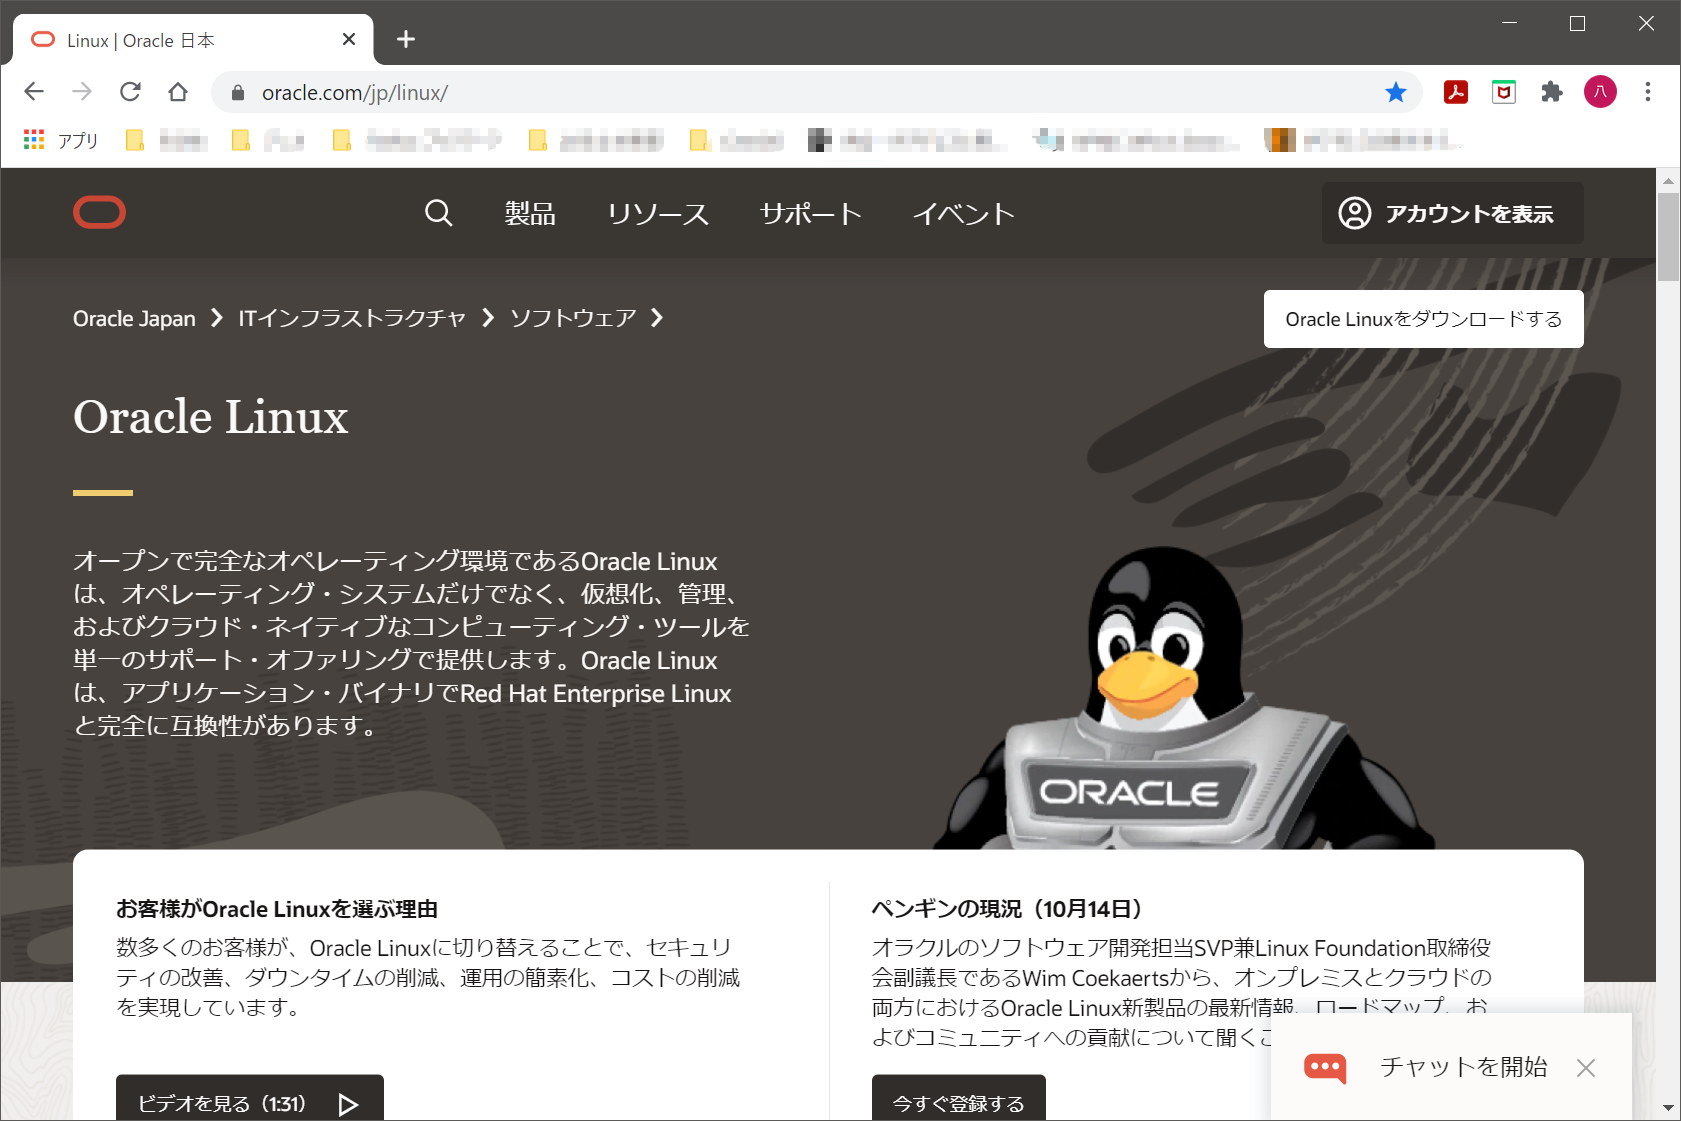Follow the ITインフラストラクチャ breadcrumb link
This screenshot has height=1121, width=1681.
(352, 318)
